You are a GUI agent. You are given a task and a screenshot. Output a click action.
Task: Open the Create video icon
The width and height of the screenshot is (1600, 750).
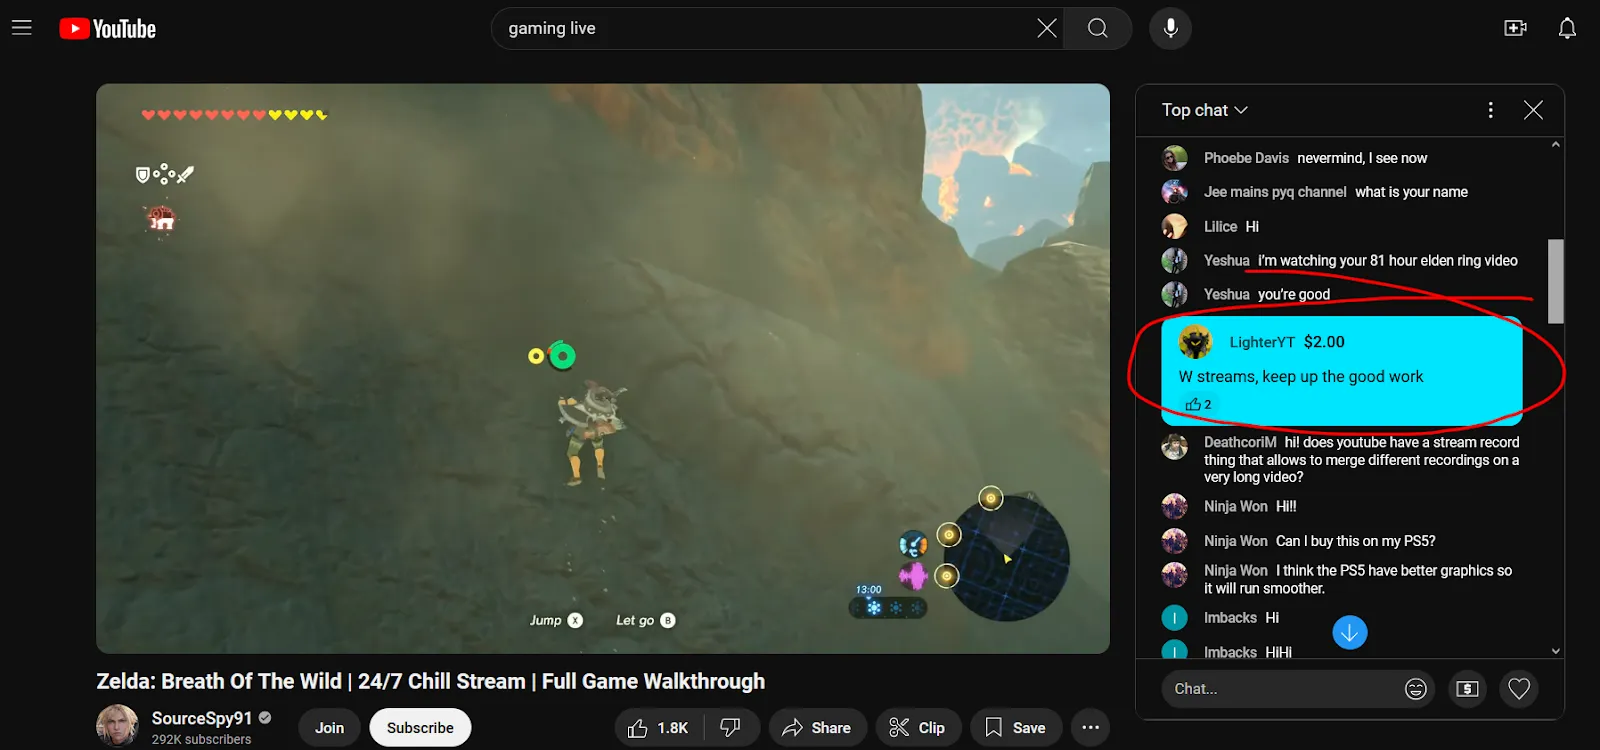[1515, 28]
